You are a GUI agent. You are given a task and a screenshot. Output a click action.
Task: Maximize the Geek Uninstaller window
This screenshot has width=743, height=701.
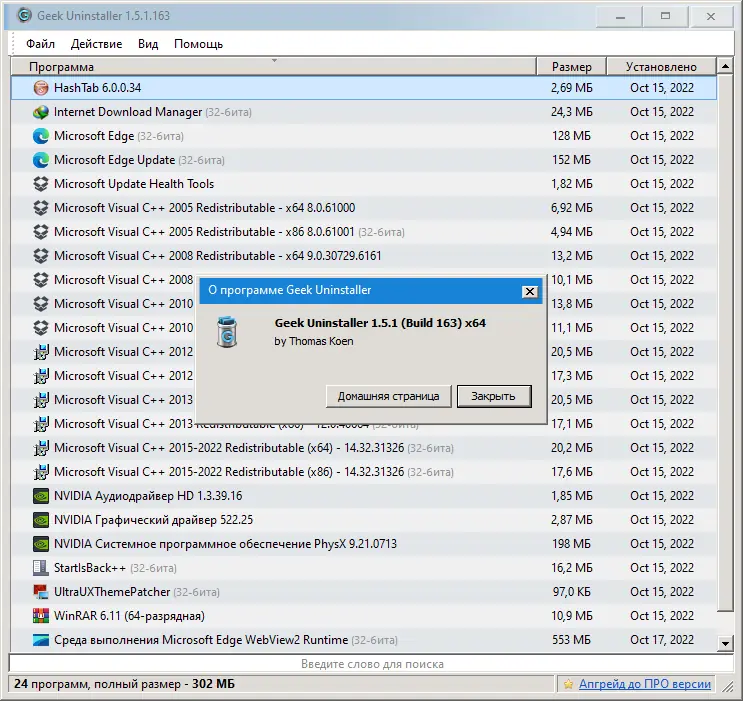(665, 16)
